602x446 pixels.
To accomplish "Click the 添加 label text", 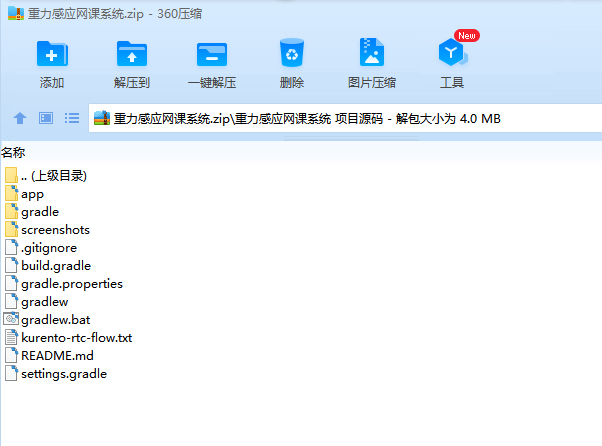I will 52,83.
